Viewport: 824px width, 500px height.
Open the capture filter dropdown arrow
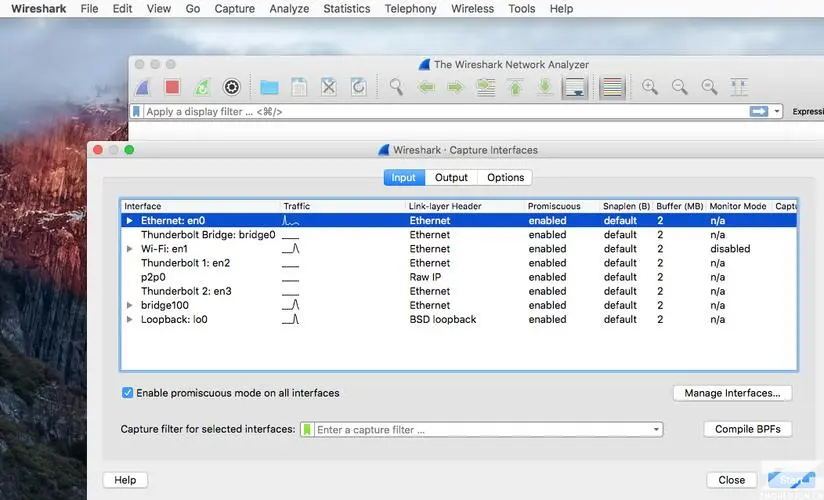click(x=656, y=430)
